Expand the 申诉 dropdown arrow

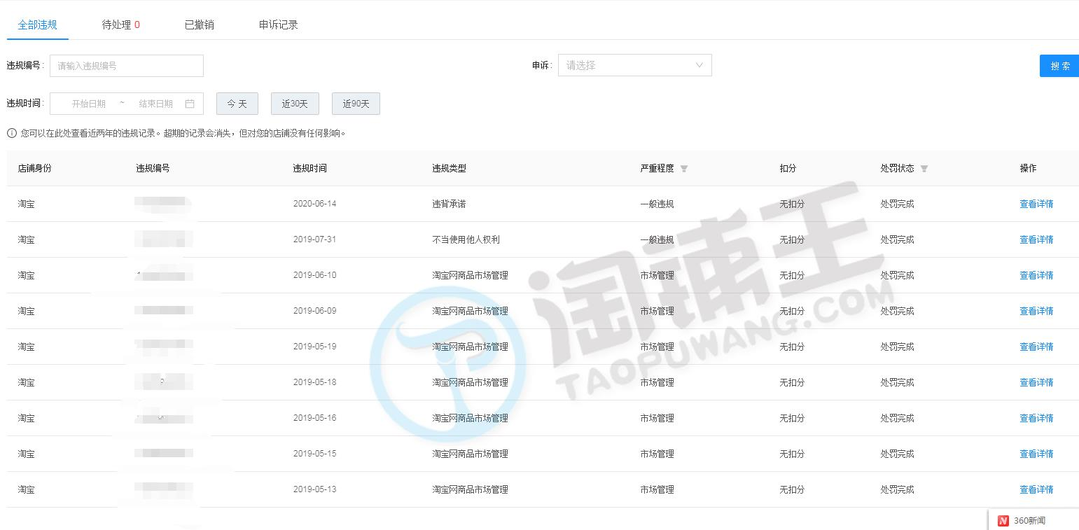[x=699, y=65]
